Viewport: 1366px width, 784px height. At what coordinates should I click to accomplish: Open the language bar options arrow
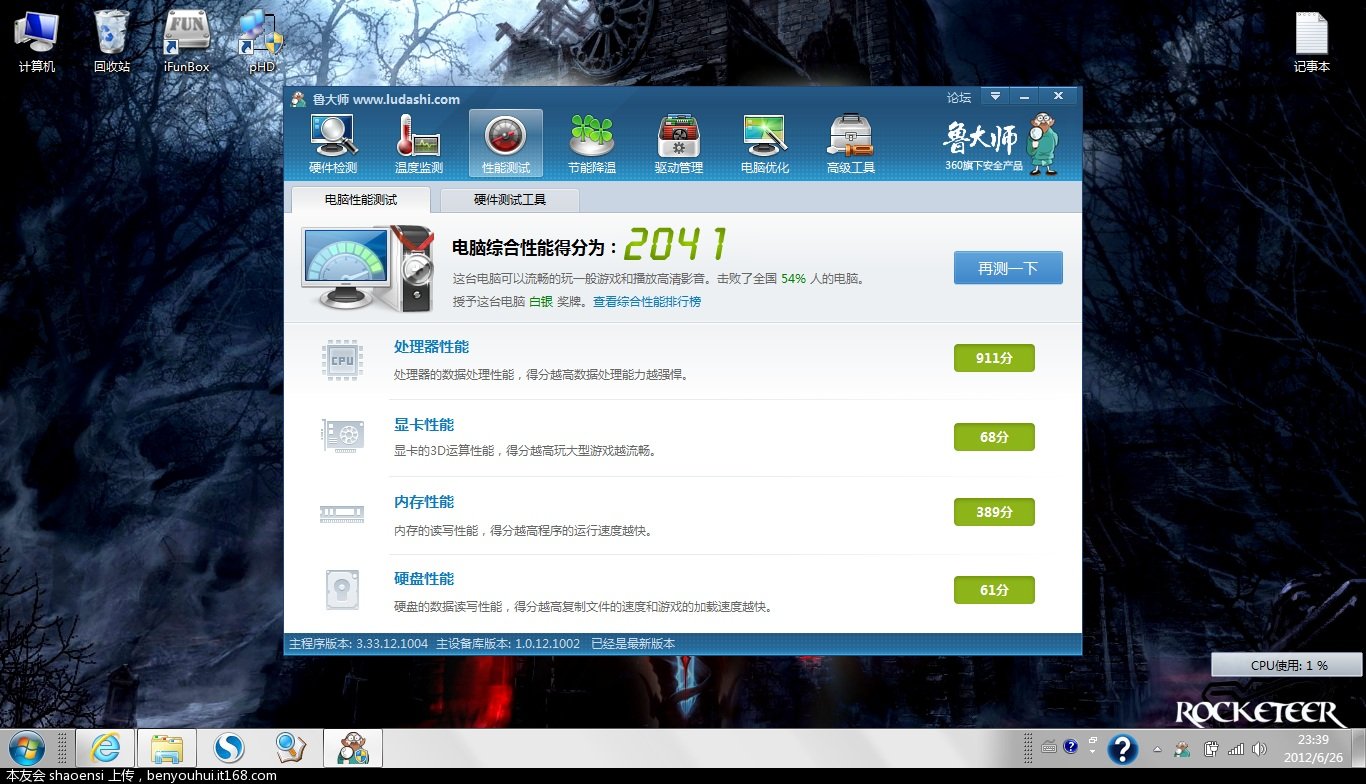(x=1092, y=751)
